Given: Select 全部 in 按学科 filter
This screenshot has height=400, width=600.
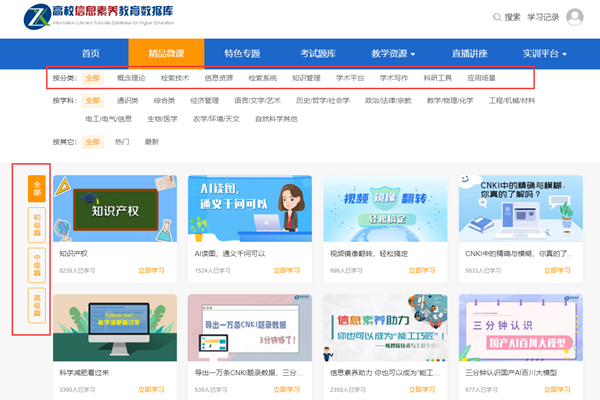Looking at the screenshot, I should coord(93,101).
